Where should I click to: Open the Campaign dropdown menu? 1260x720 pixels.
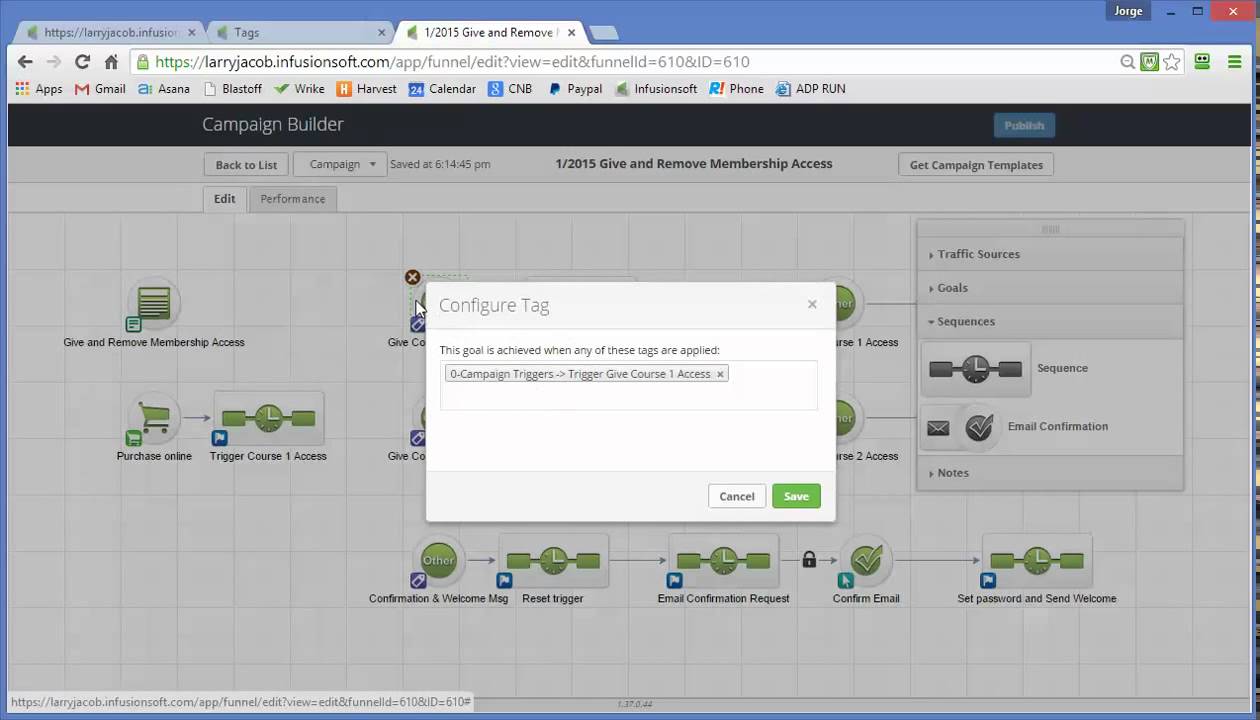(x=341, y=164)
